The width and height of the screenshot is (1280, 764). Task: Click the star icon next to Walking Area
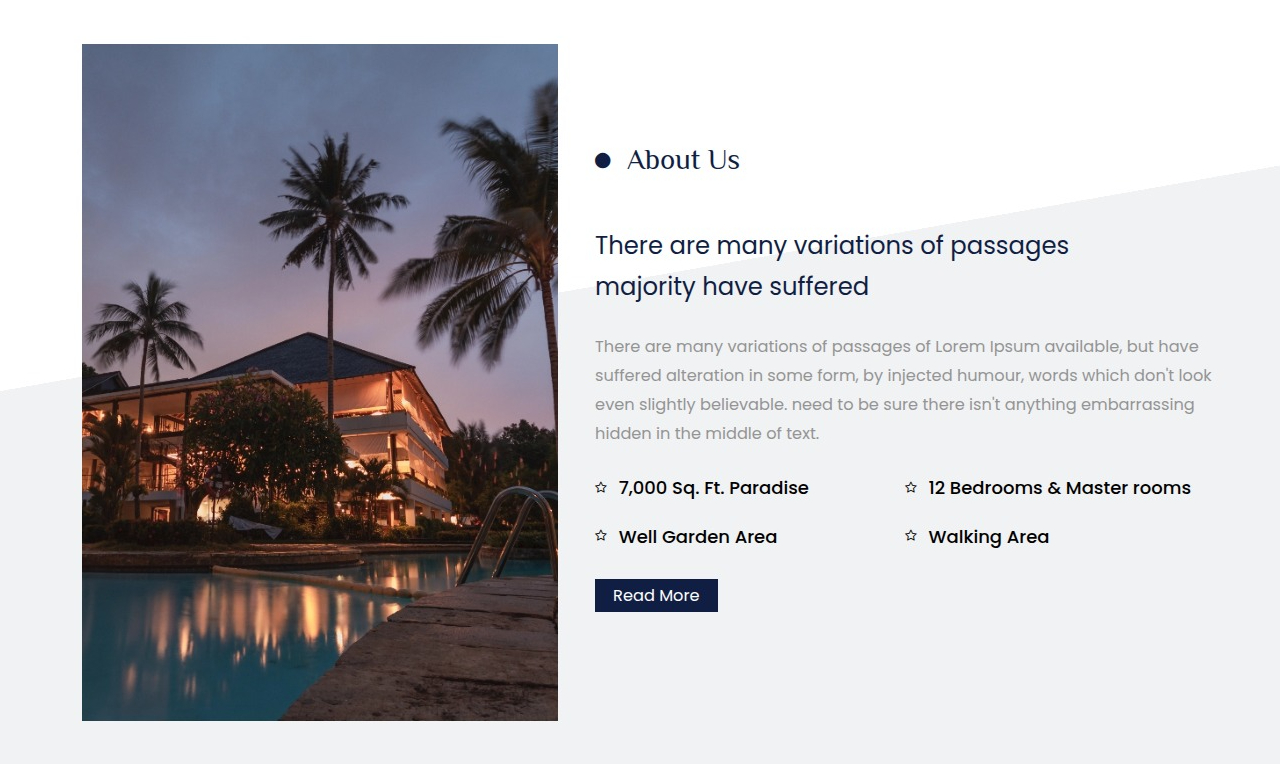point(911,536)
